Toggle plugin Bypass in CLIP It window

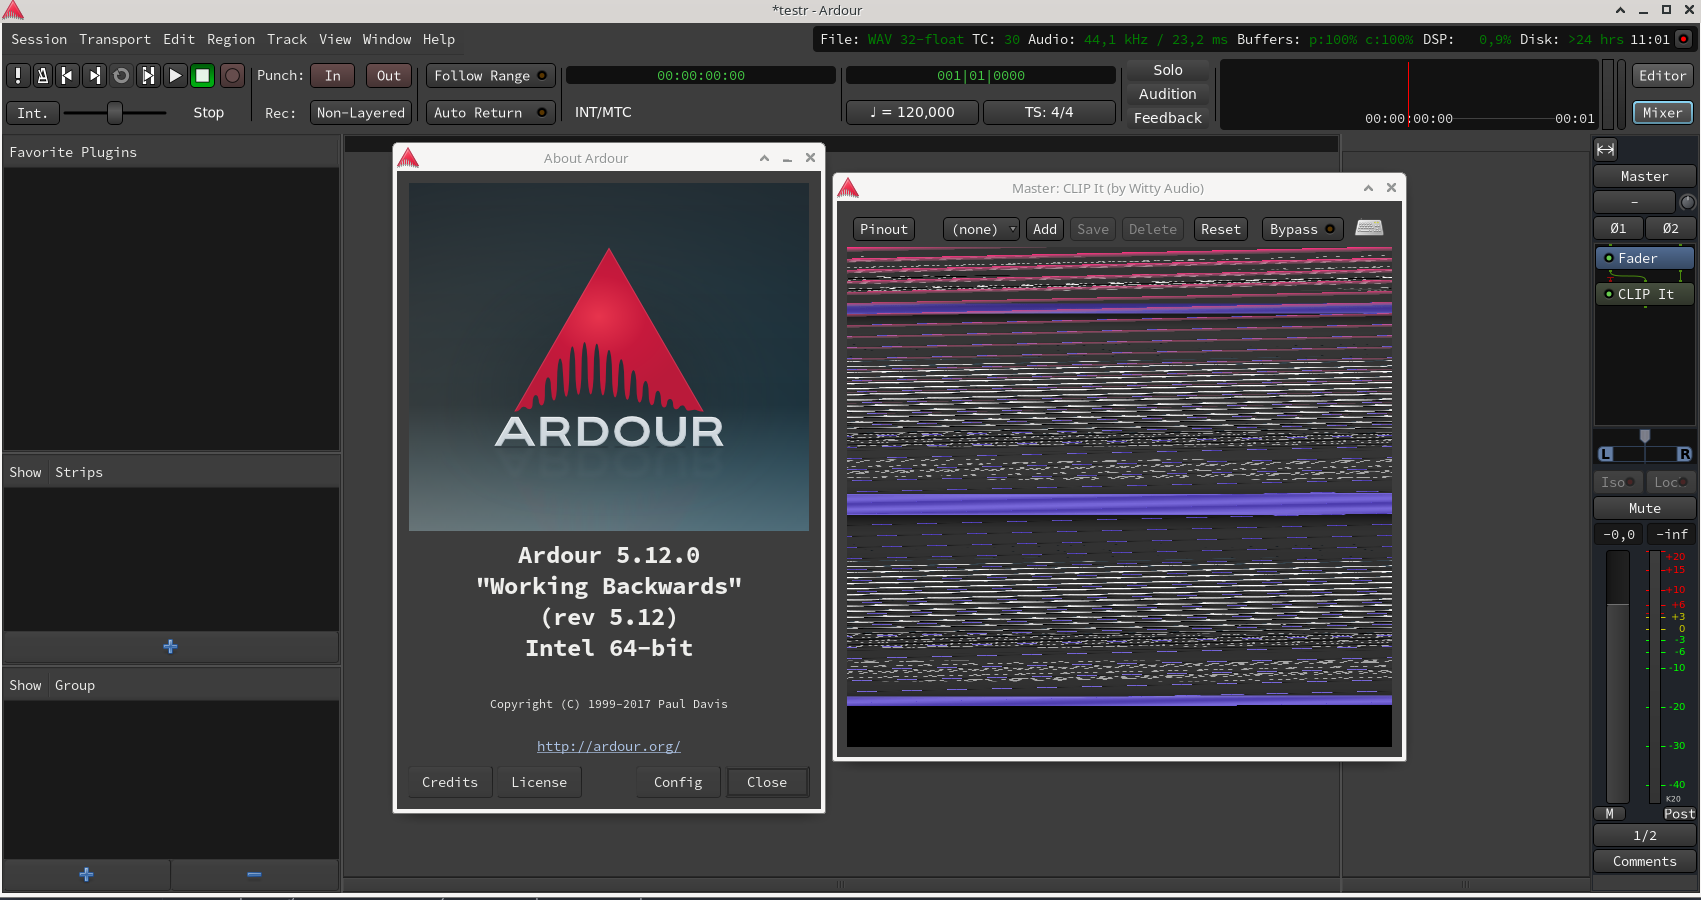point(1302,229)
